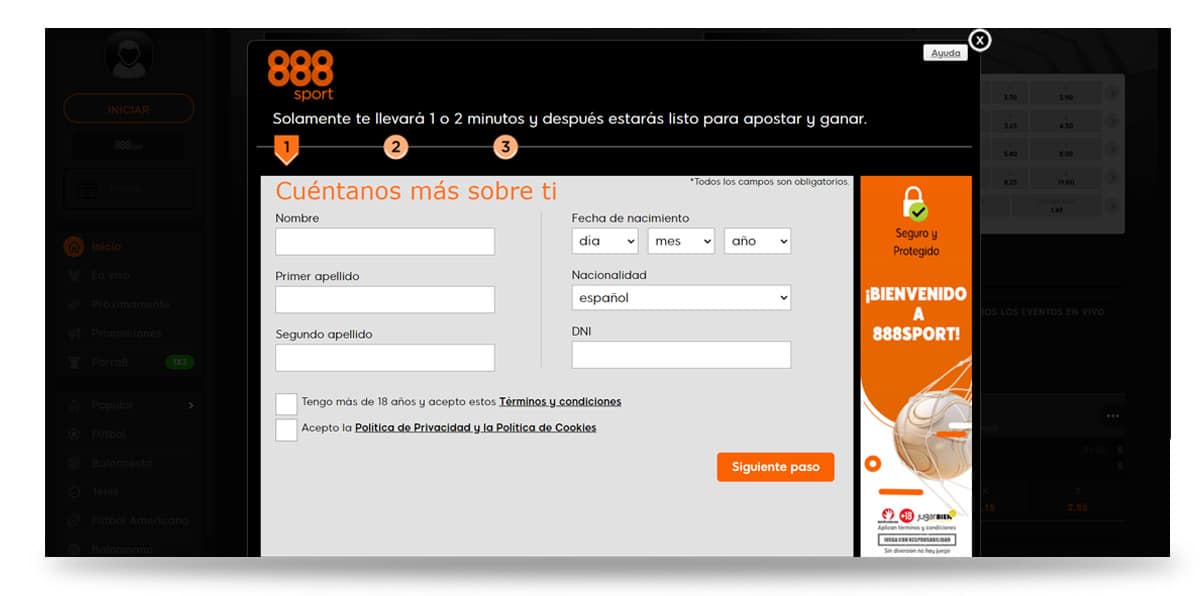Click the profile avatar icon in background page

(x=130, y=56)
